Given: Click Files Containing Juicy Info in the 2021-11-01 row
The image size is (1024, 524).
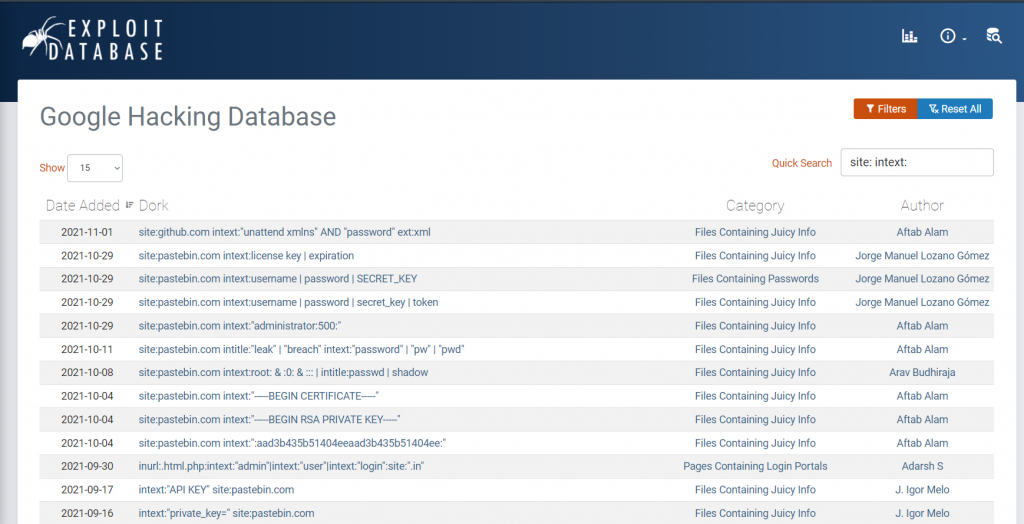Looking at the screenshot, I should (755, 232).
